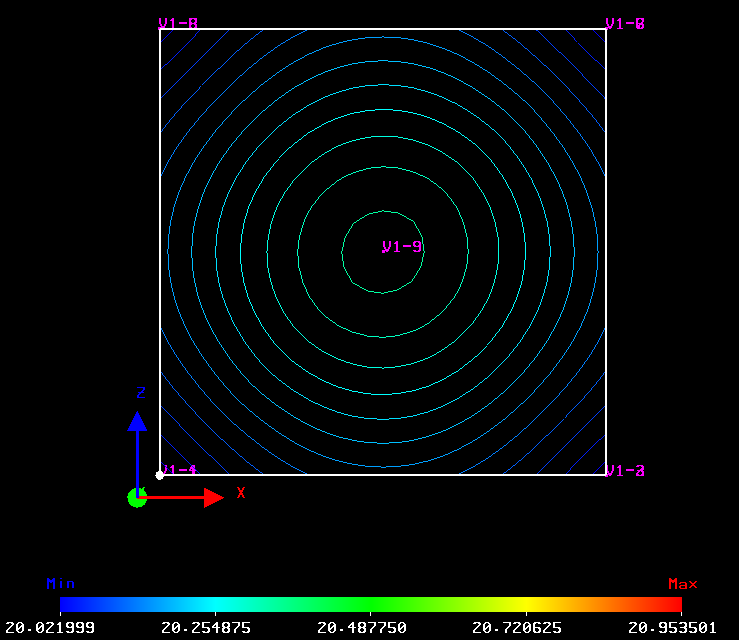
Task: Select the V1-2 vertex label
Action: 625,470
